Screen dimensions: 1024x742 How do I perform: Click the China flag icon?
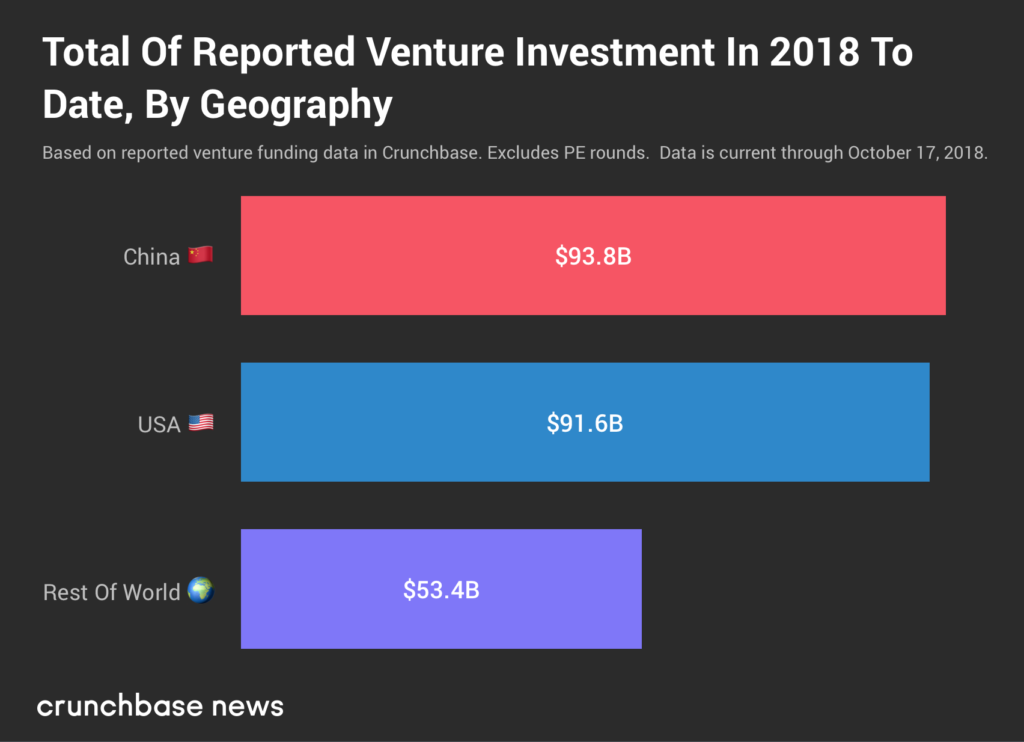pos(200,255)
